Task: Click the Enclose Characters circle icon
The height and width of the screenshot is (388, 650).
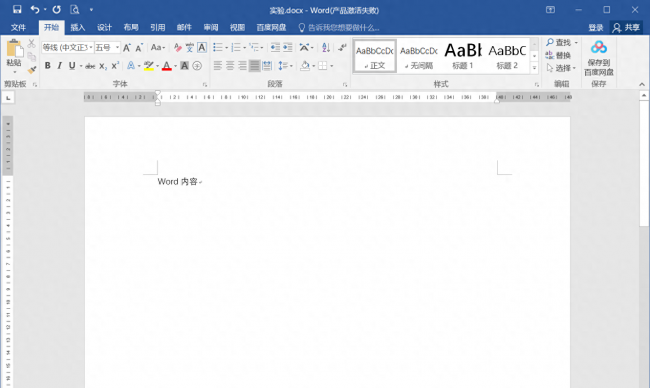Action: 197,65
